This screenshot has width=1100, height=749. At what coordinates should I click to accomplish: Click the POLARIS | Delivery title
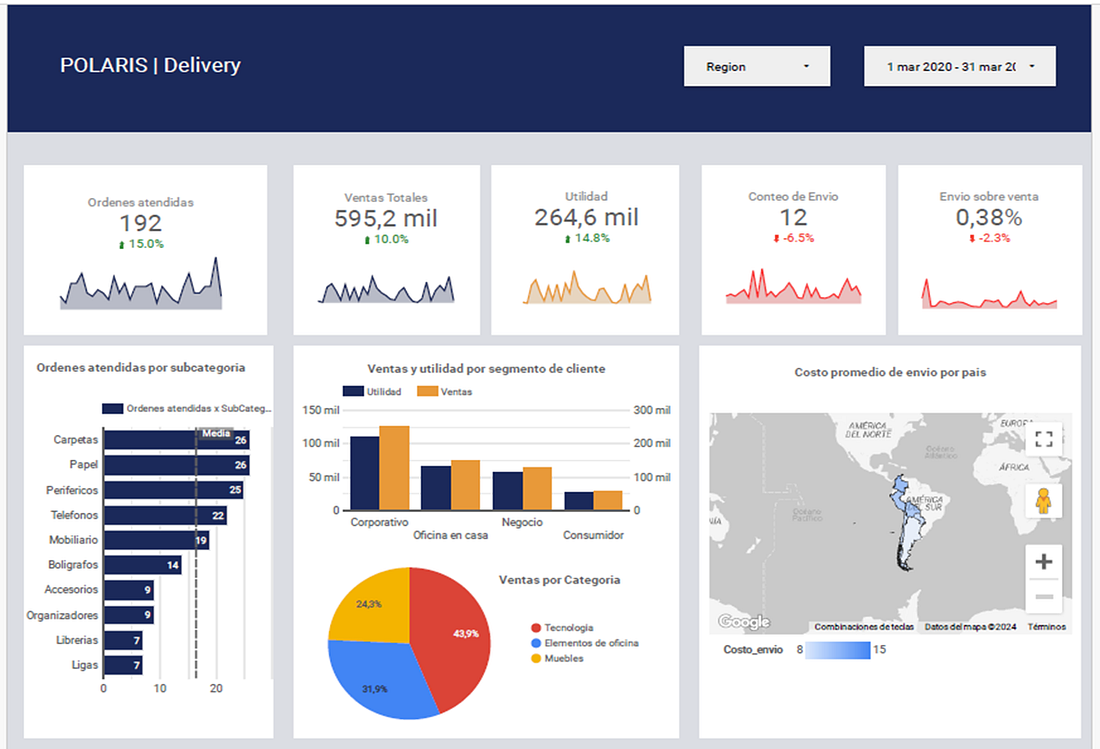click(x=150, y=65)
